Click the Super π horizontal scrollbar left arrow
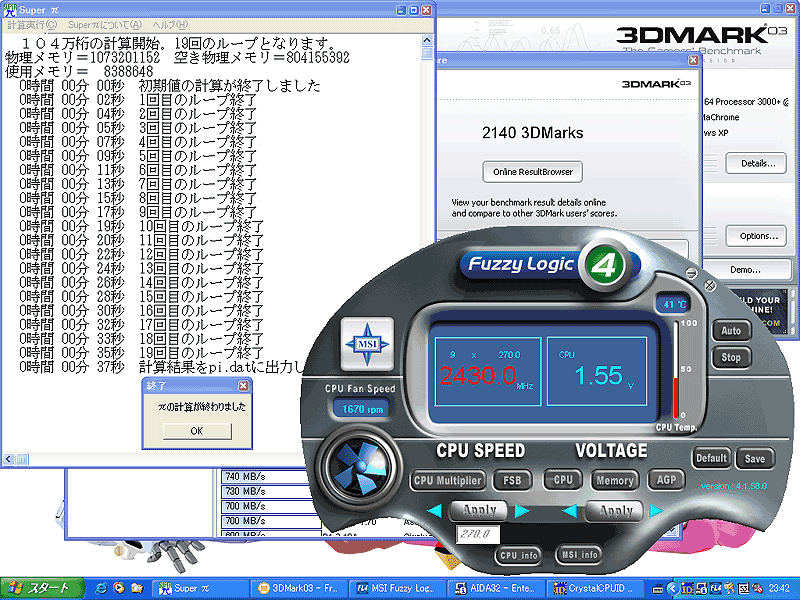 point(8,459)
